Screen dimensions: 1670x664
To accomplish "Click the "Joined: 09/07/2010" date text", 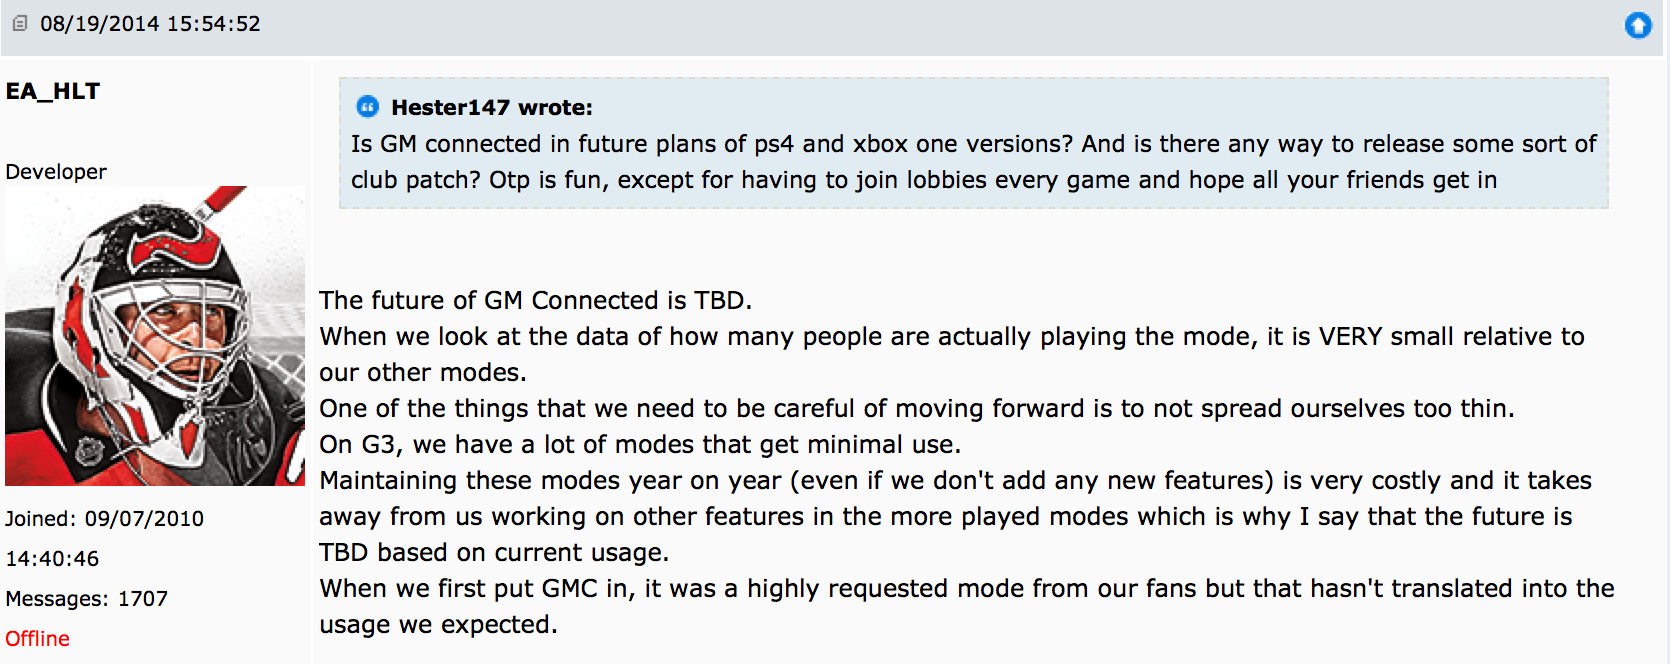I will 105,518.
